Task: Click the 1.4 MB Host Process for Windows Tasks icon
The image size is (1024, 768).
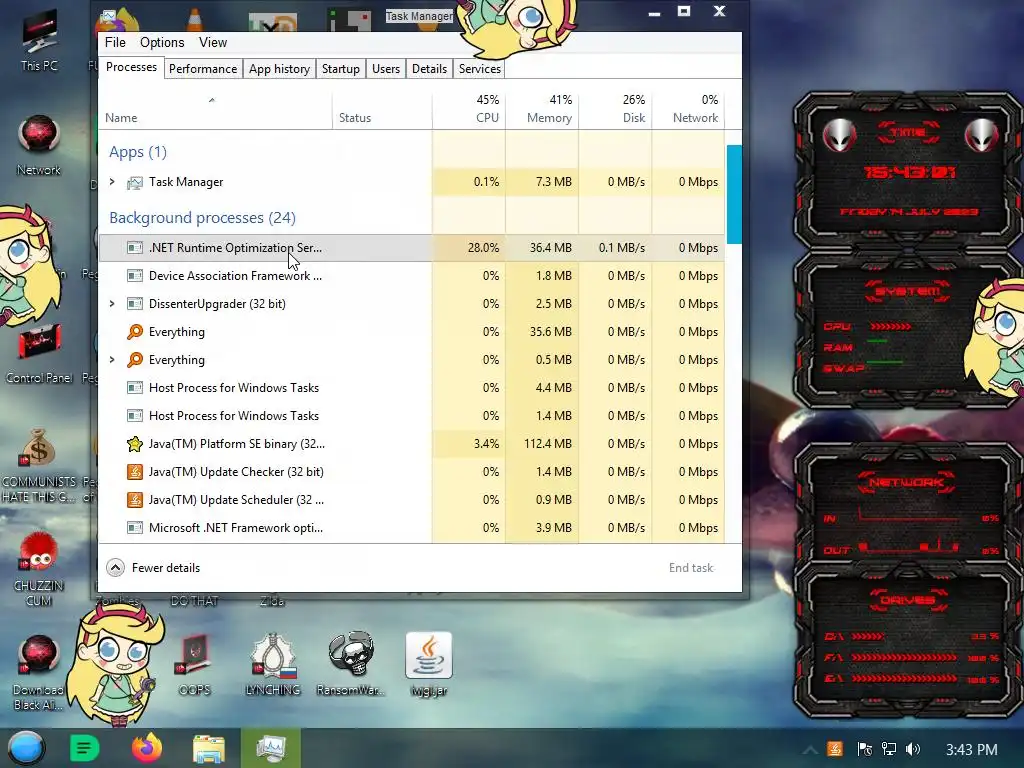Action: coord(135,416)
